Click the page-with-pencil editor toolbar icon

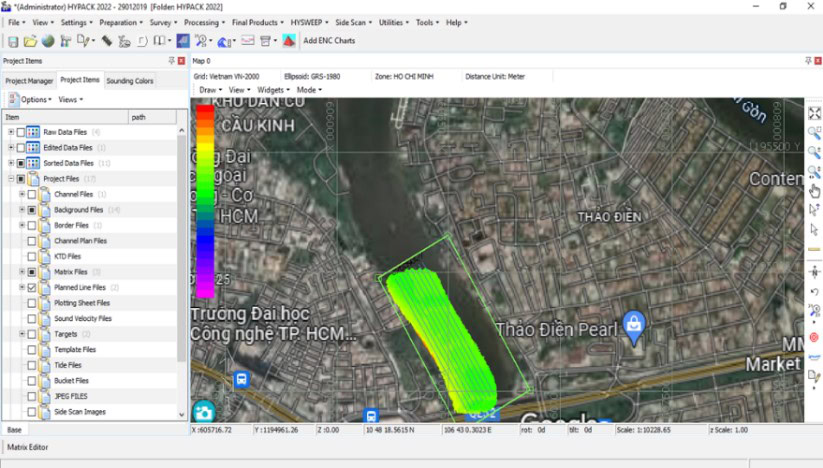83,41
